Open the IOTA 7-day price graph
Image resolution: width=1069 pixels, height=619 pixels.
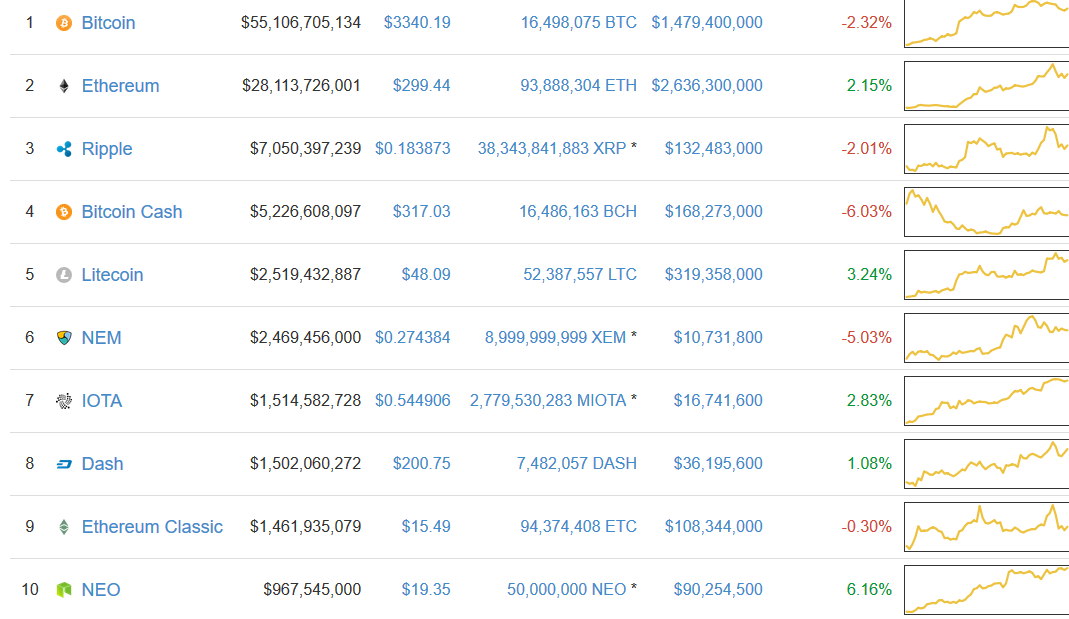pos(986,401)
